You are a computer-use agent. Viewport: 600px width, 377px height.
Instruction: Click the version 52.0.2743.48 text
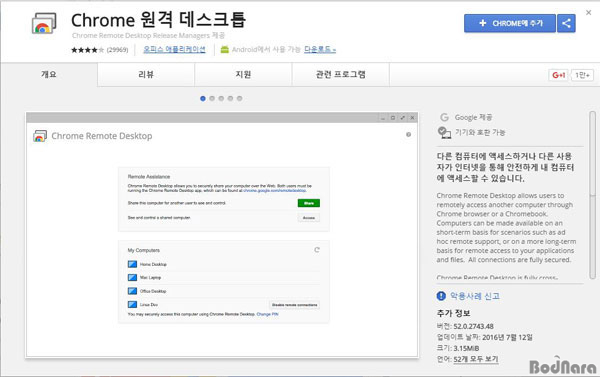pyautogui.click(x=473, y=326)
